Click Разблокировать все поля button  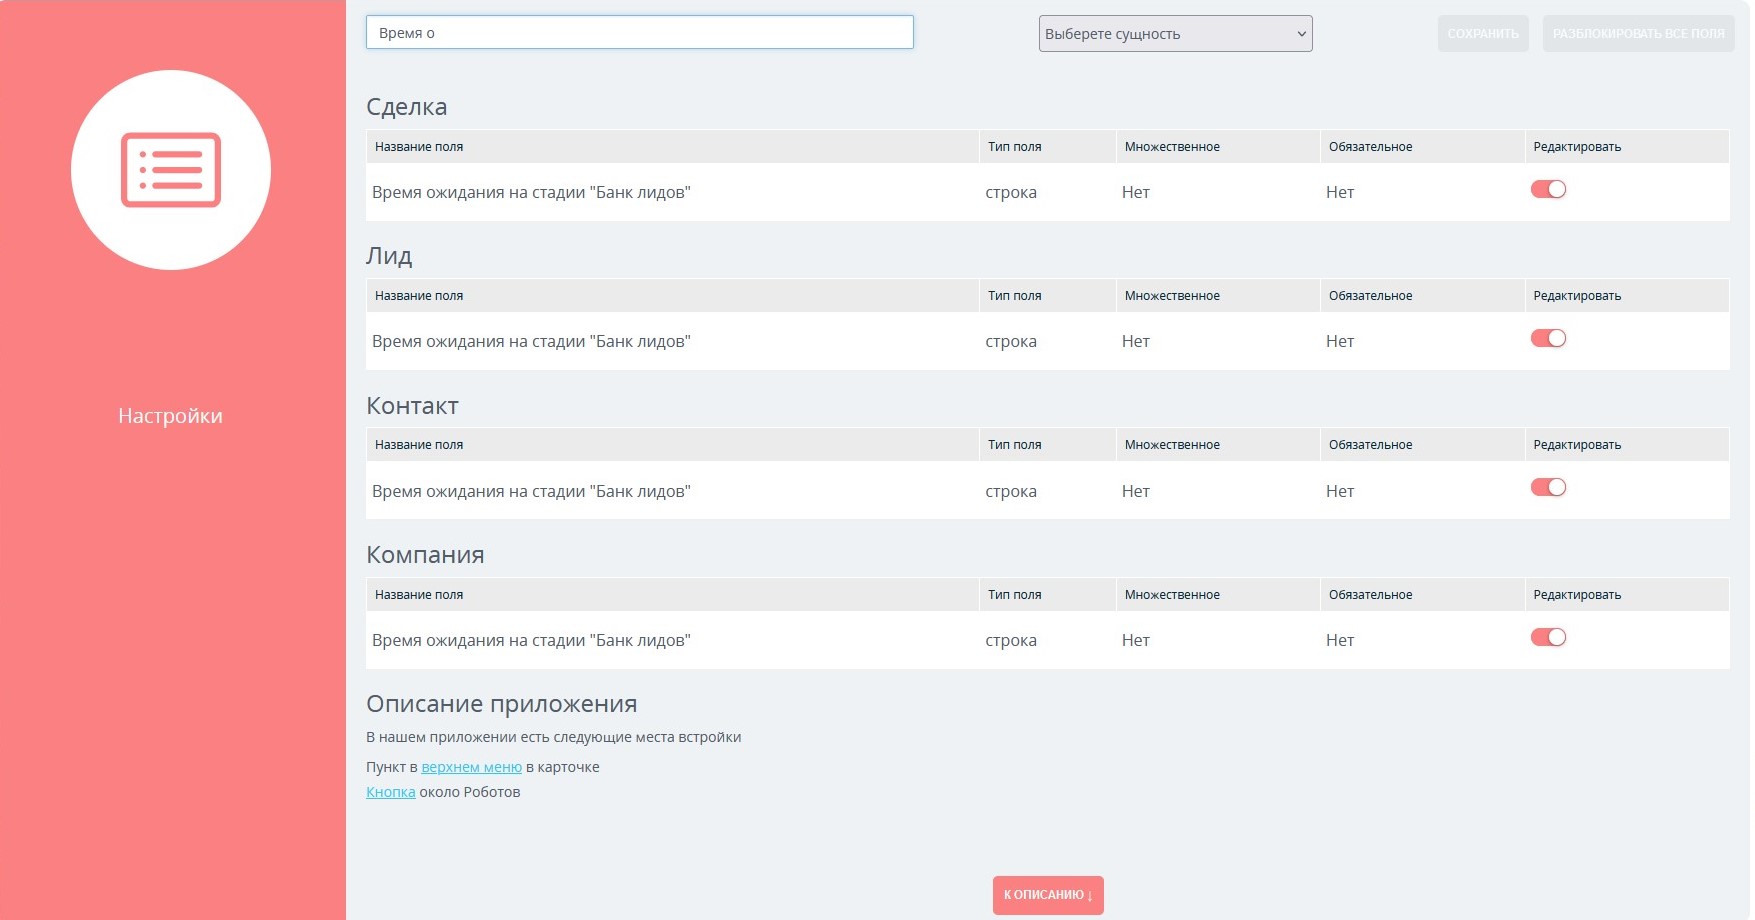point(1638,34)
